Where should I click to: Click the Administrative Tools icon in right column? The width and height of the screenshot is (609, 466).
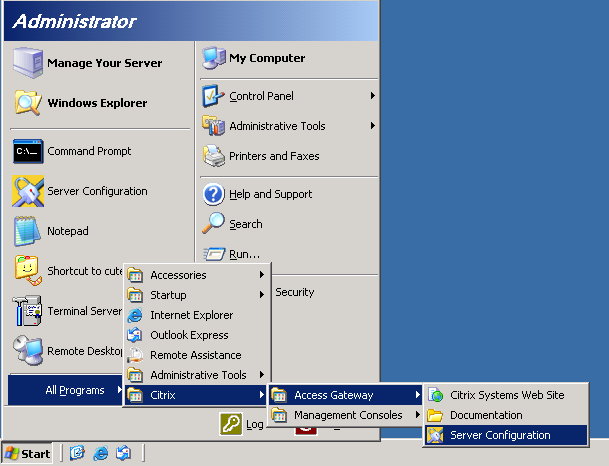pos(213,126)
